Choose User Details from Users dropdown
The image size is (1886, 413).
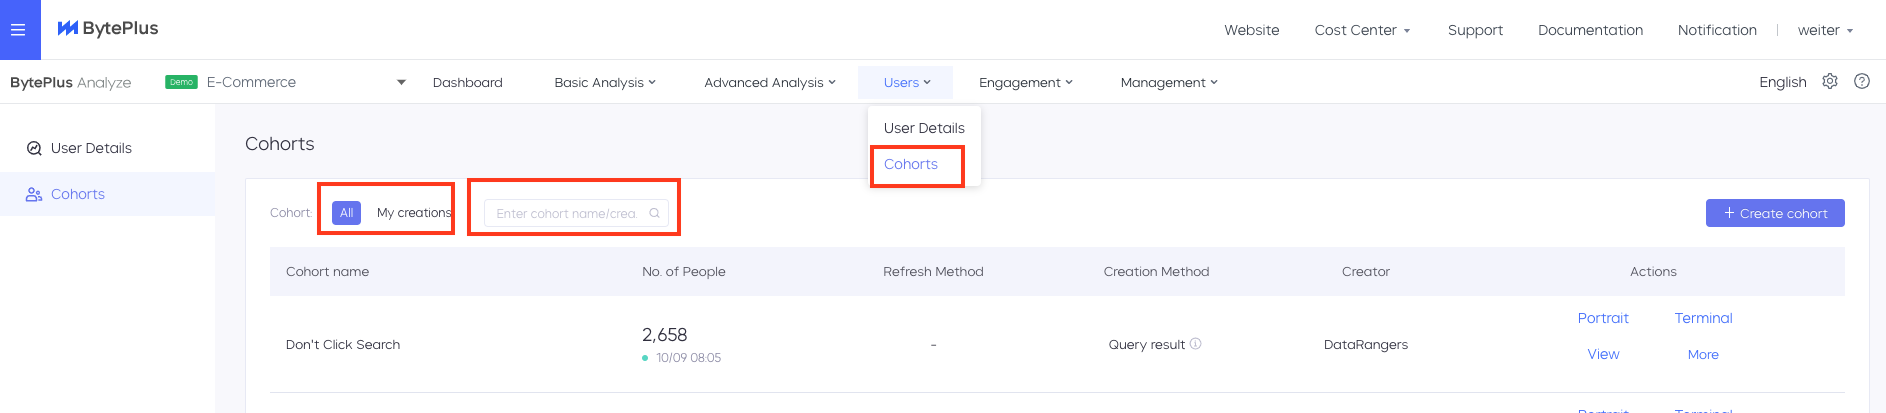(x=924, y=128)
